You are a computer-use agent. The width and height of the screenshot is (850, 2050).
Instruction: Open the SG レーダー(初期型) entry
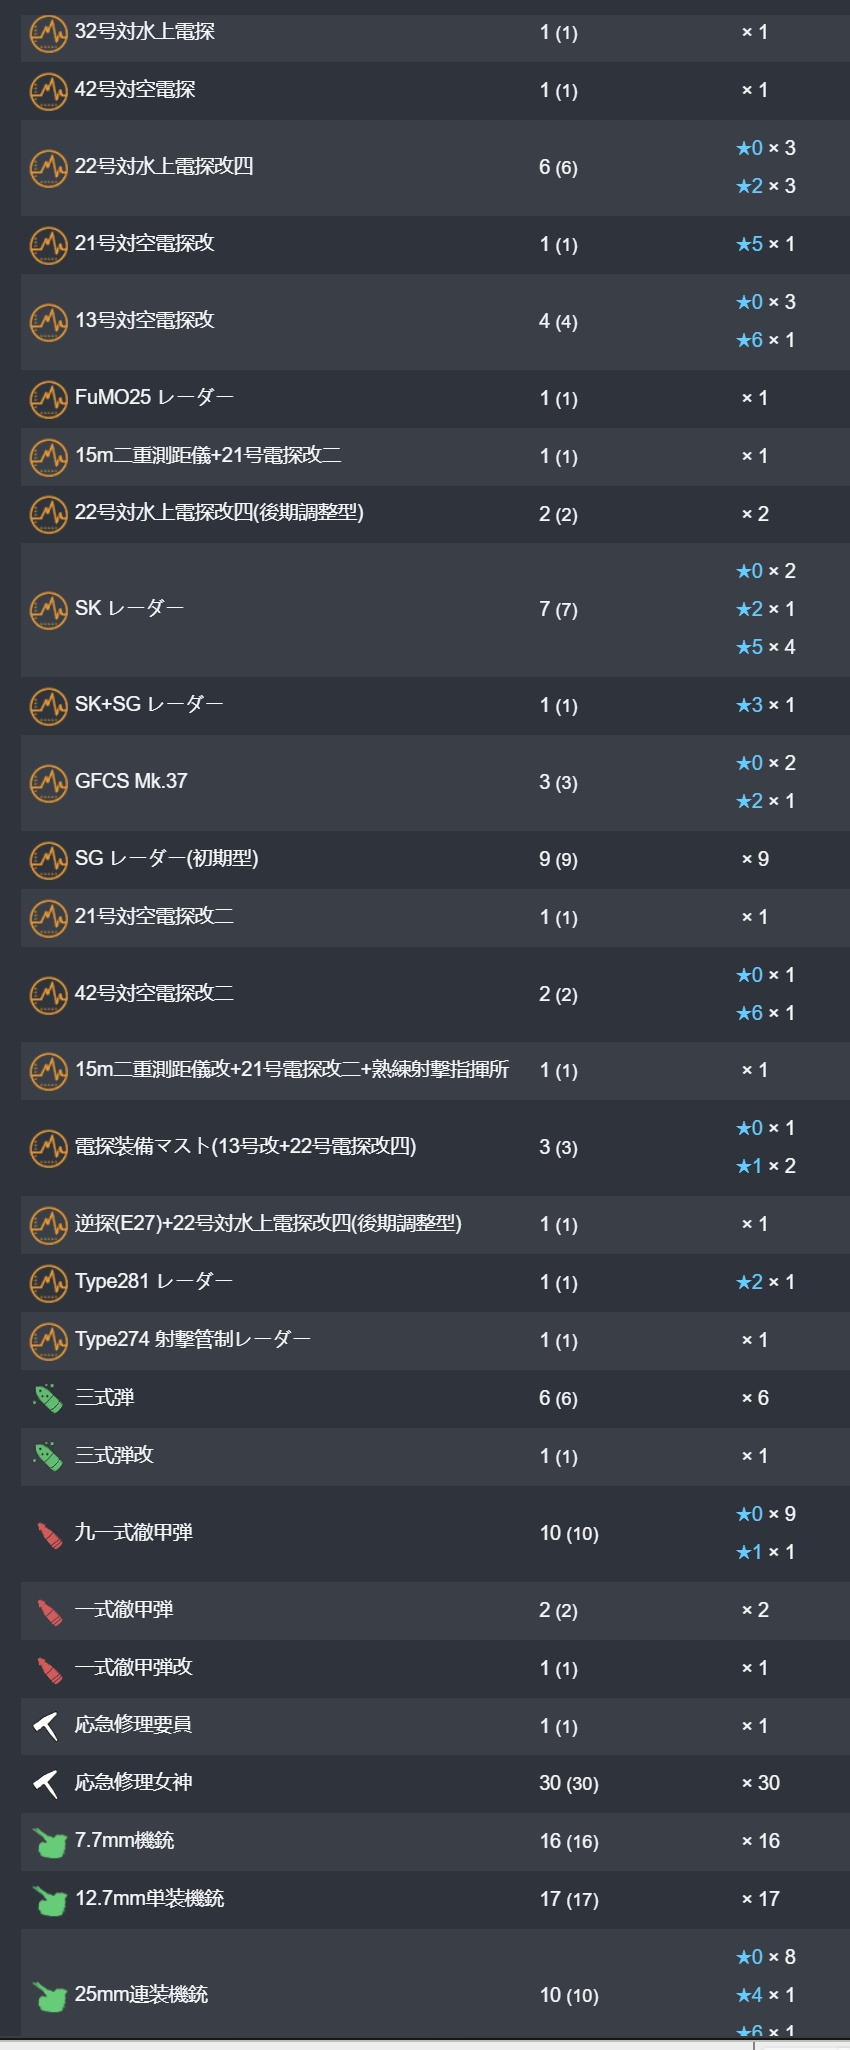[x=166, y=858]
